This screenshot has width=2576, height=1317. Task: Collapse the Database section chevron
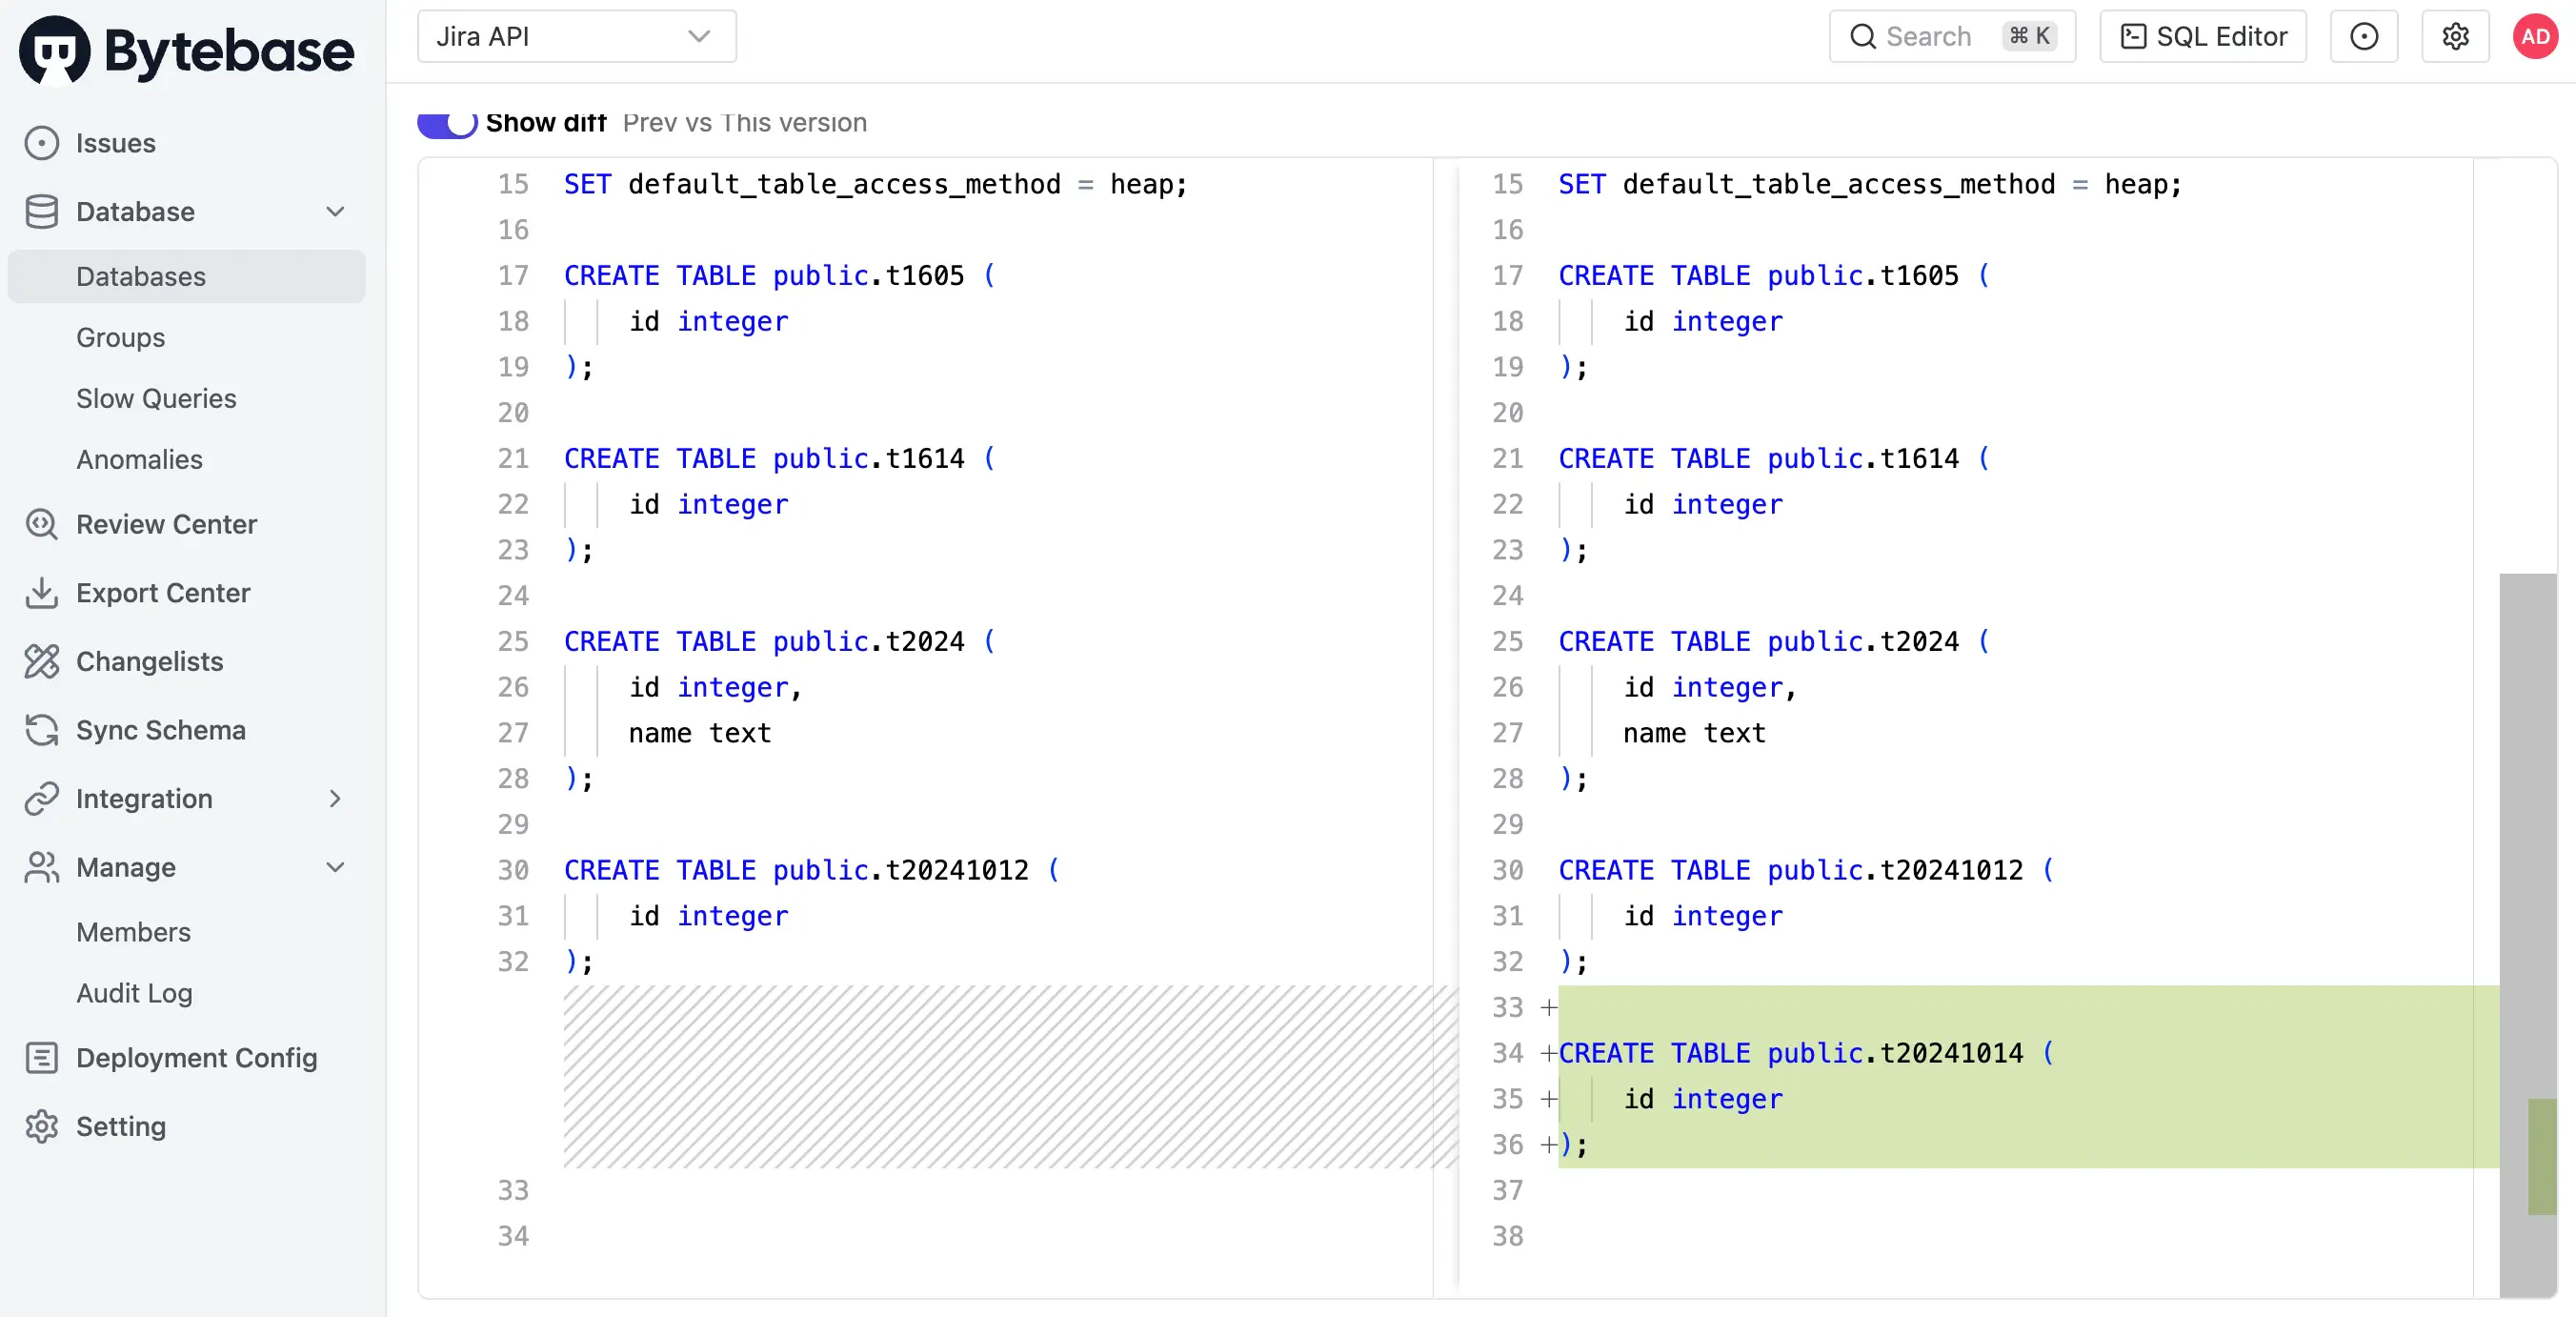point(335,212)
